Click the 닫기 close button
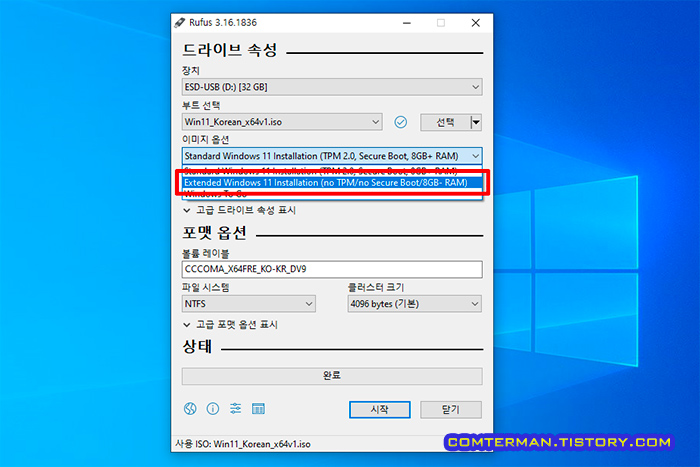Image resolution: width=700 pixels, height=467 pixels. [x=451, y=409]
